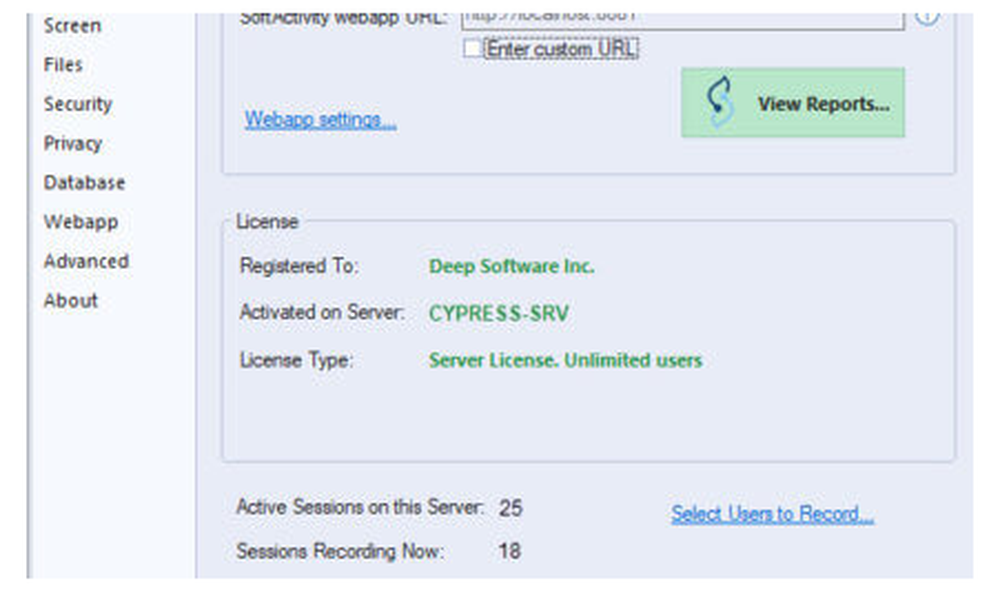Click the sessions recording count 18
The height and width of the screenshot is (594, 1000).
pos(510,551)
